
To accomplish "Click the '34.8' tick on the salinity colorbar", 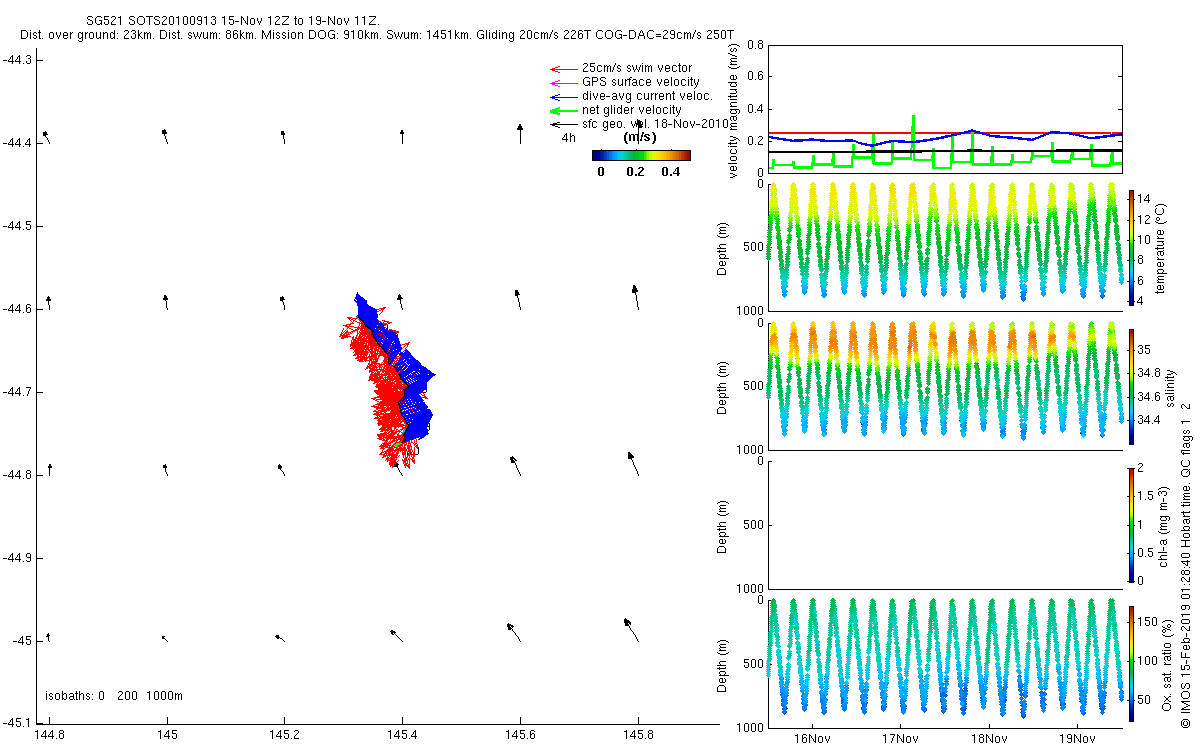I will (1151, 373).
